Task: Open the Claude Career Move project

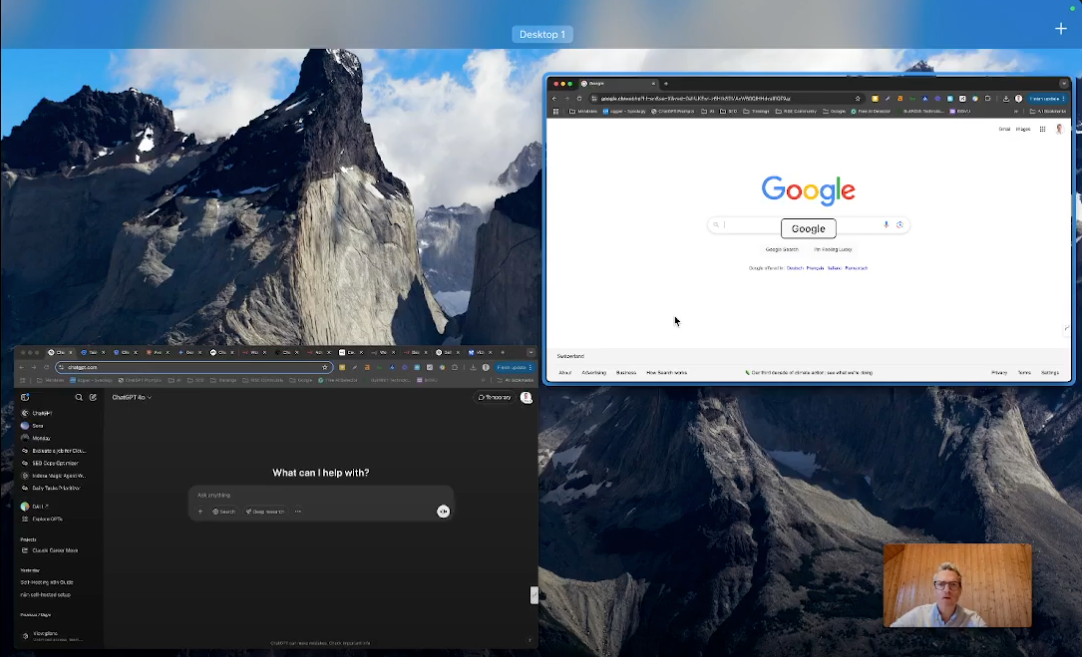Action: 49,551
